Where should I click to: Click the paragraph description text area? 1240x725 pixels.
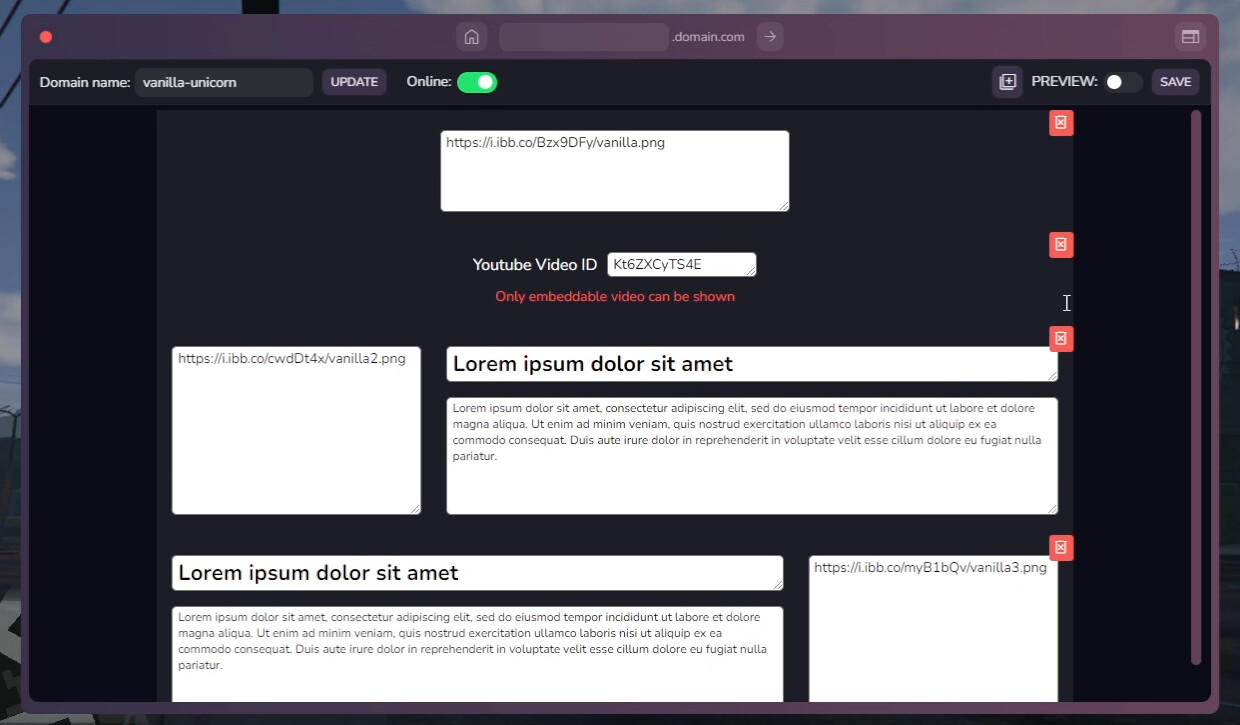[x=751, y=455]
